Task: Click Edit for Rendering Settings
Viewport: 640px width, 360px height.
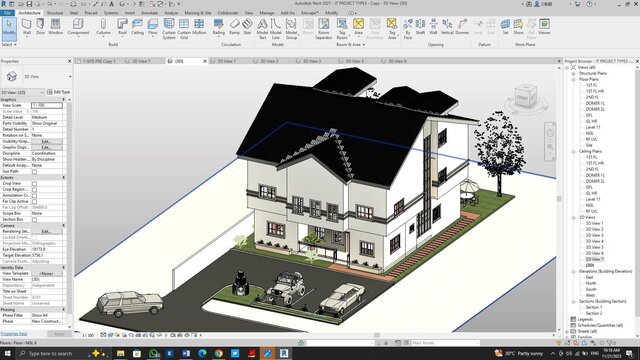Action: 47,231
